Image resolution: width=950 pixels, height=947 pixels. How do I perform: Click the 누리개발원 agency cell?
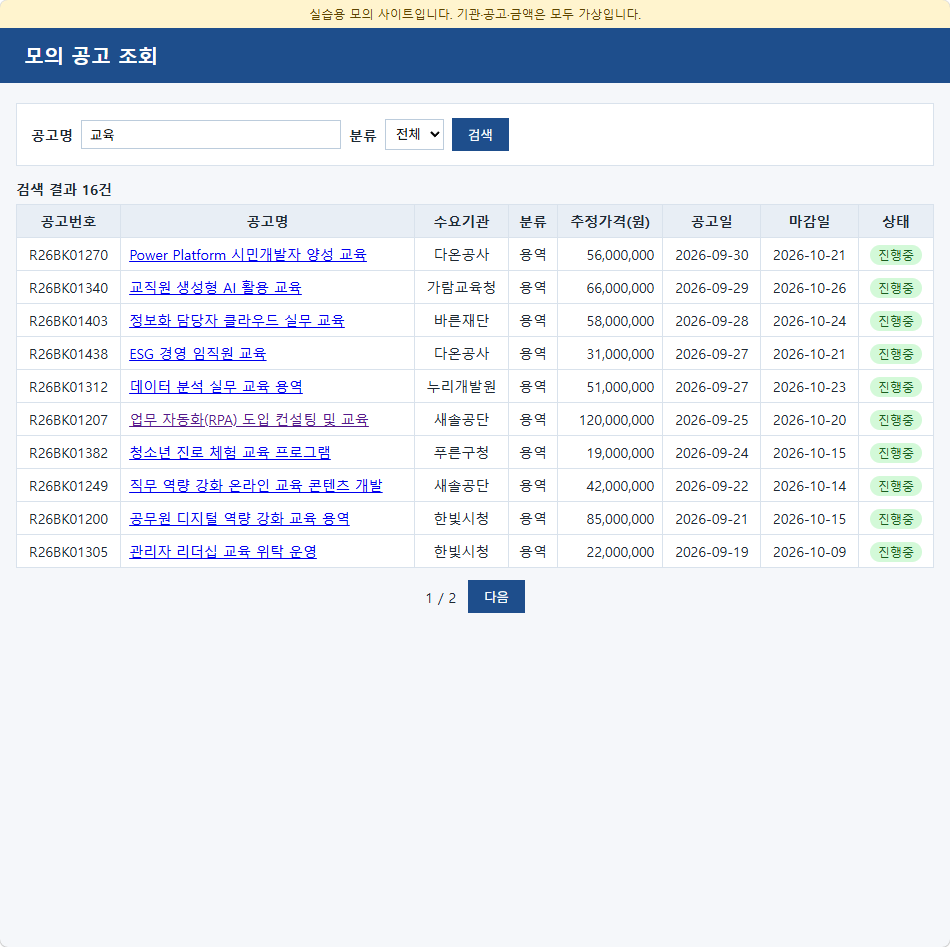pyautogui.click(x=461, y=387)
